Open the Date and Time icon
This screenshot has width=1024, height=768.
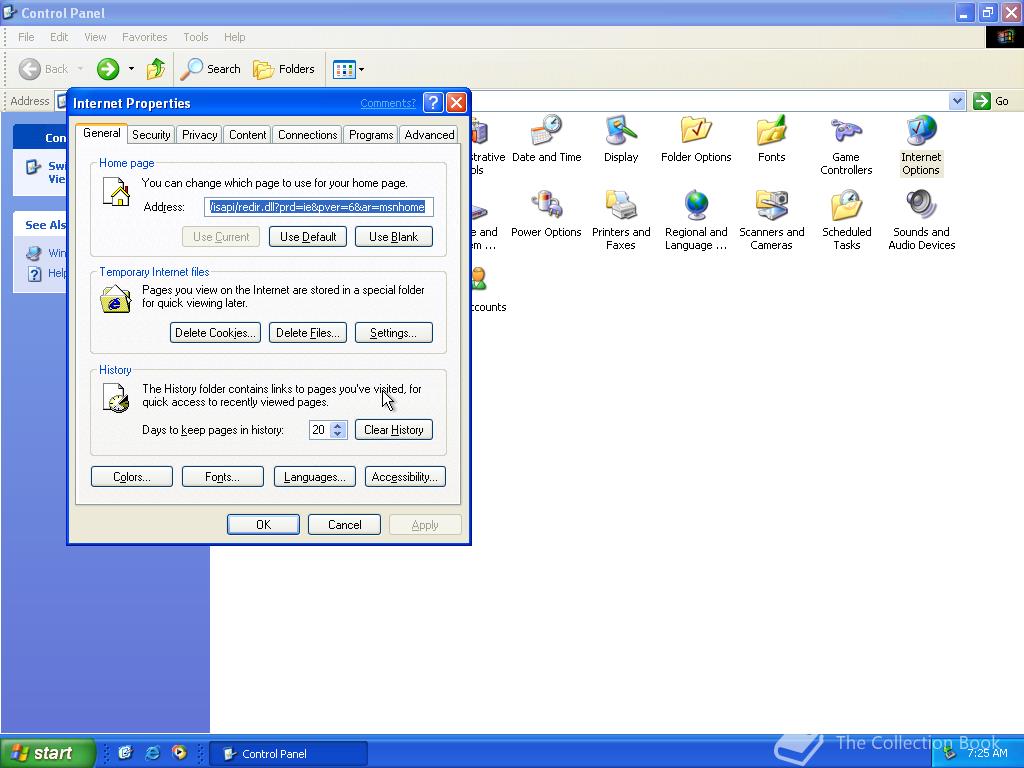[x=547, y=139]
